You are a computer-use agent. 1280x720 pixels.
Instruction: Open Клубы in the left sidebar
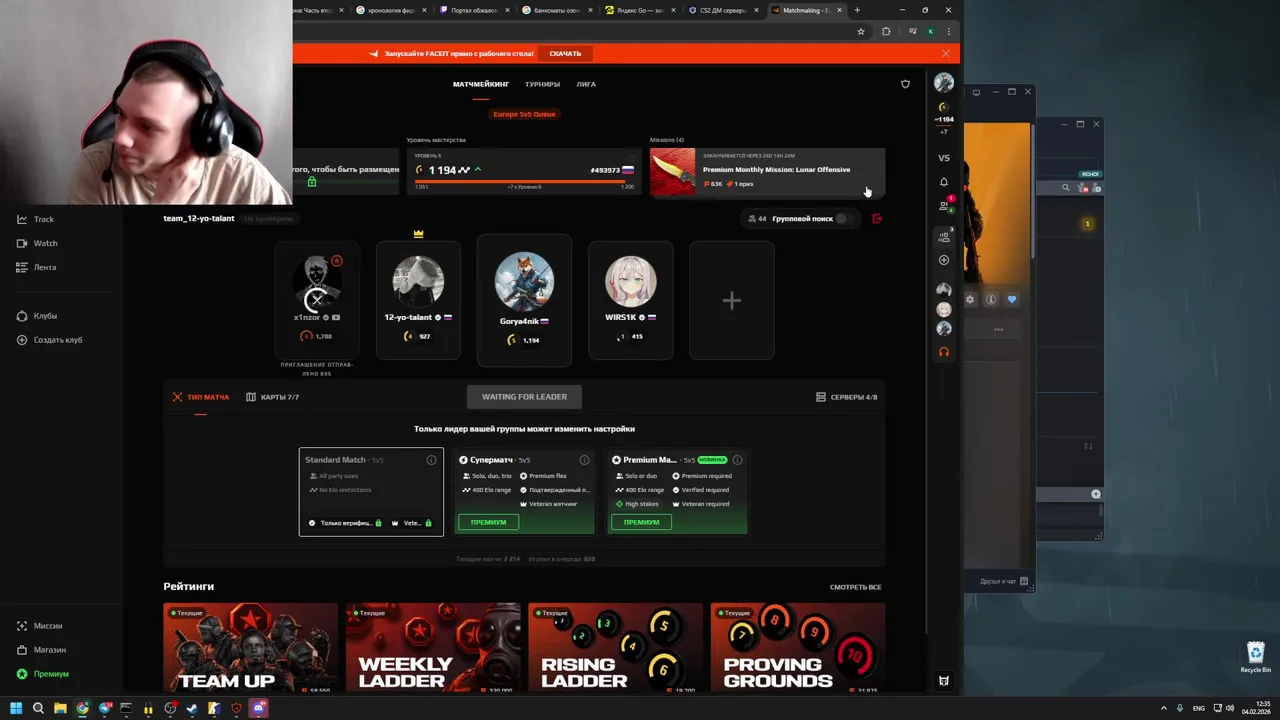36,316
